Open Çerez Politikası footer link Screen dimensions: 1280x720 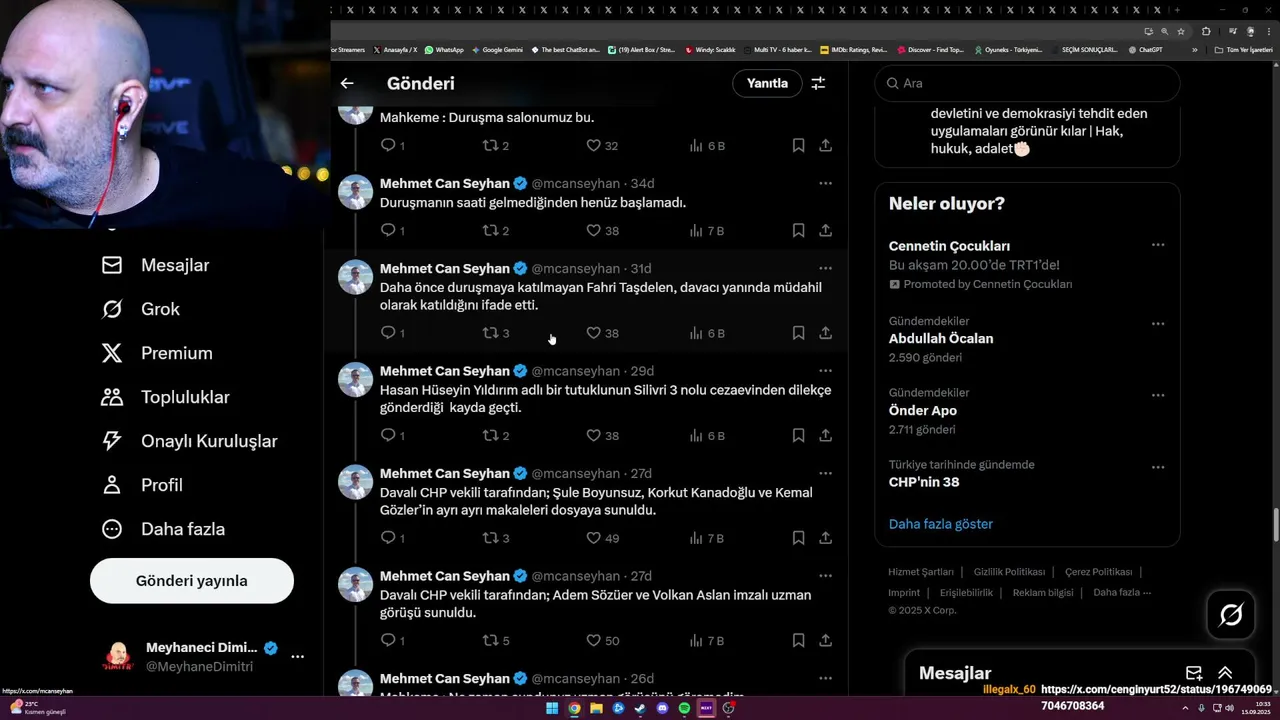(1098, 572)
